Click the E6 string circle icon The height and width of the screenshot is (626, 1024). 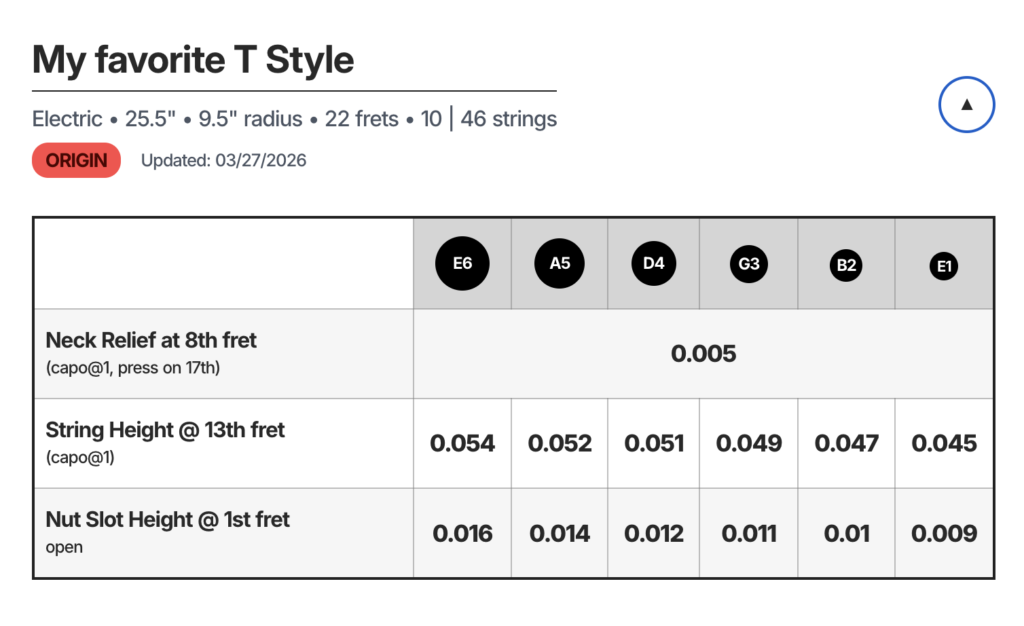pos(462,264)
